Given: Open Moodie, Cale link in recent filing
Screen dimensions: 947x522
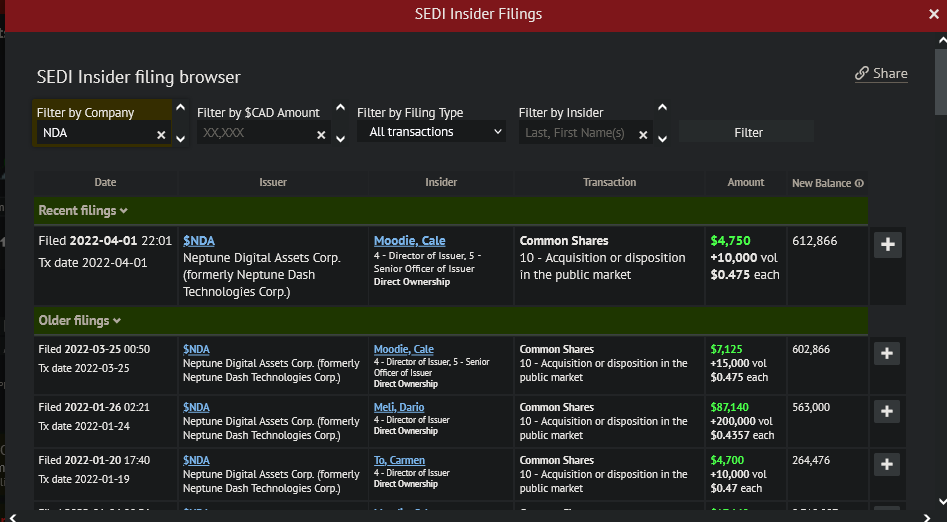Looking at the screenshot, I should click(409, 241).
